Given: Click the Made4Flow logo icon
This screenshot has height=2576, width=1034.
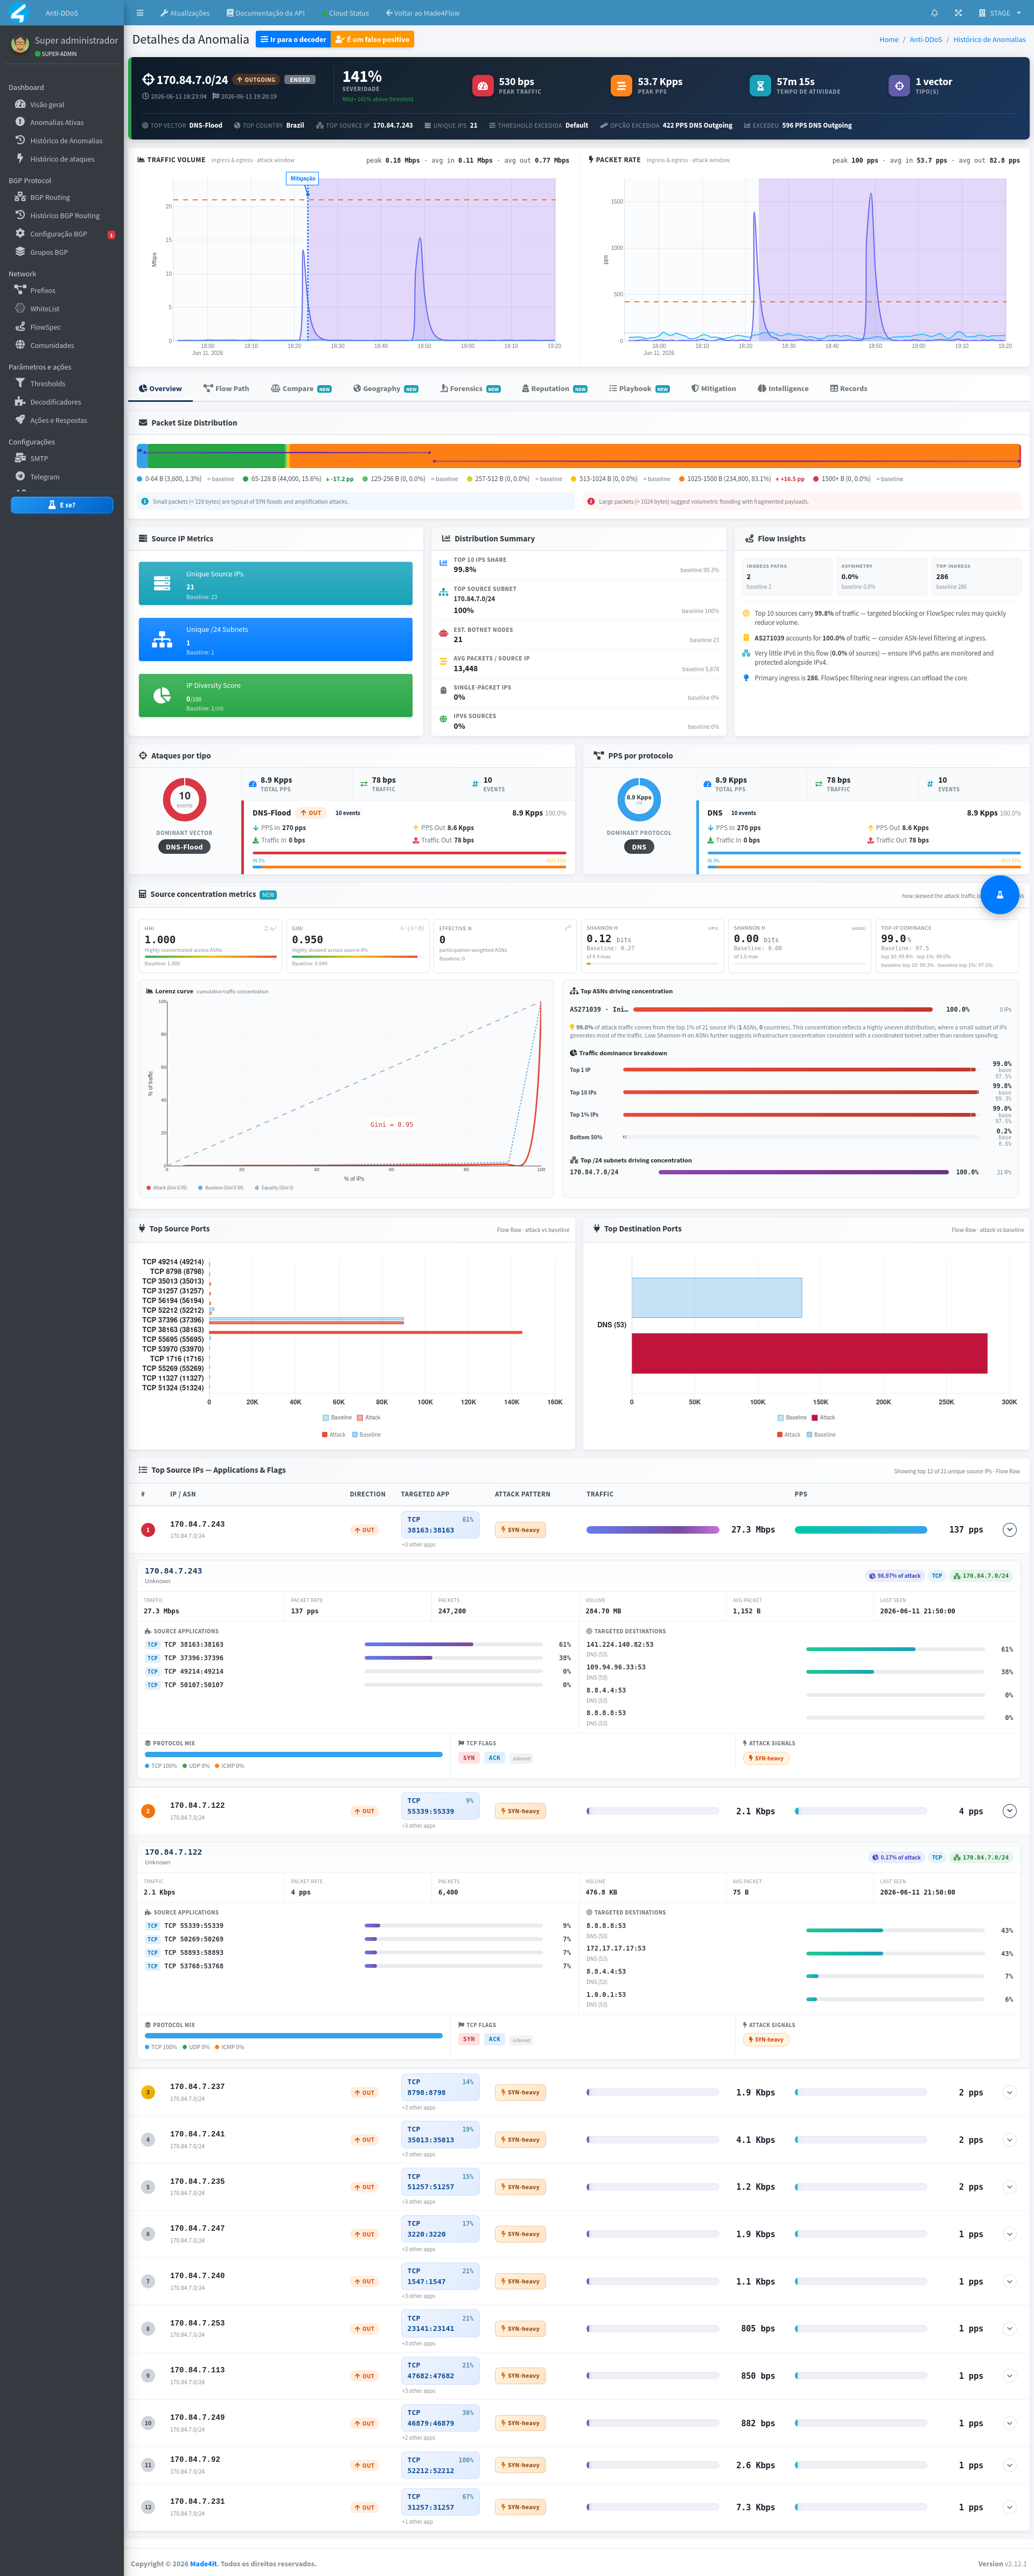Looking at the screenshot, I should click(17, 13).
